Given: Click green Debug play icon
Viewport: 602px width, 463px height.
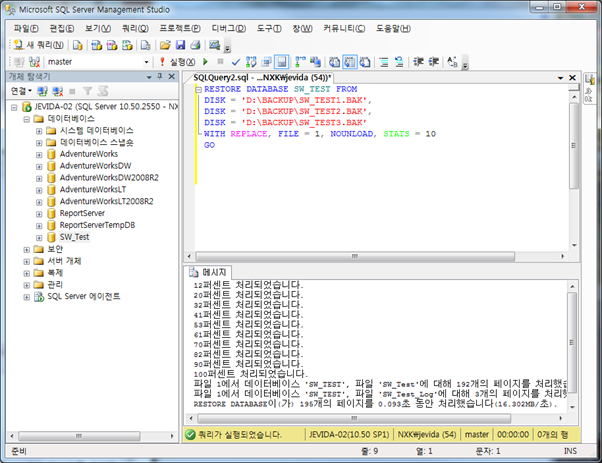Looking at the screenshot, I should tap(205, 61).
